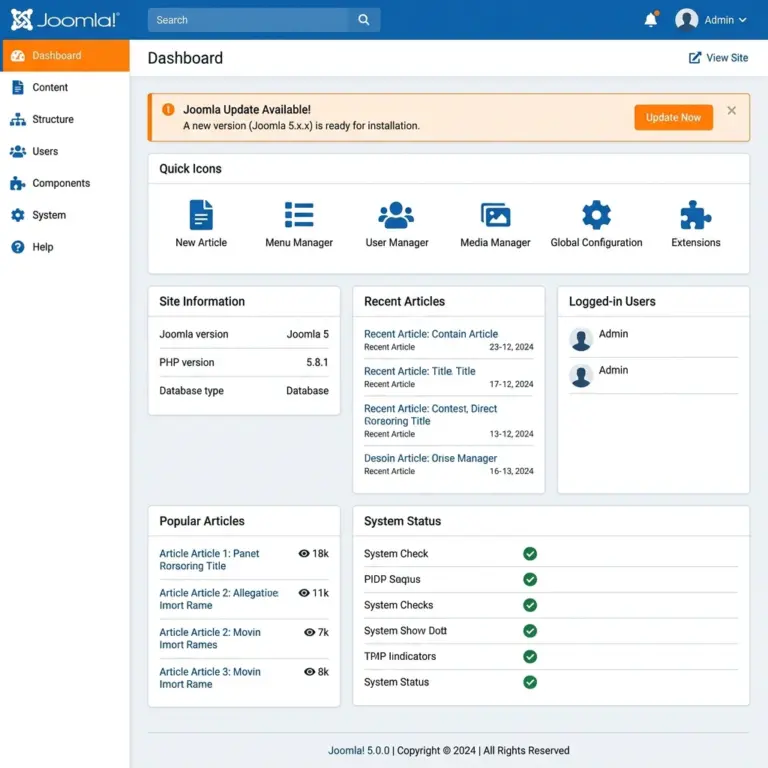
Task: Click the date '23-12, 2024'
Action: coord(511,347)
